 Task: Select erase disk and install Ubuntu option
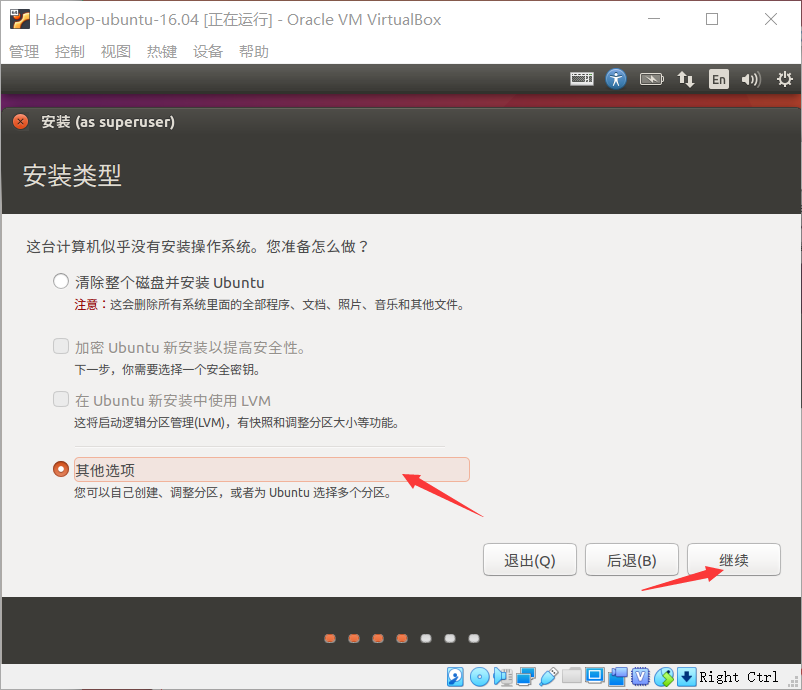pyautogui.click(x=61, y=281)
